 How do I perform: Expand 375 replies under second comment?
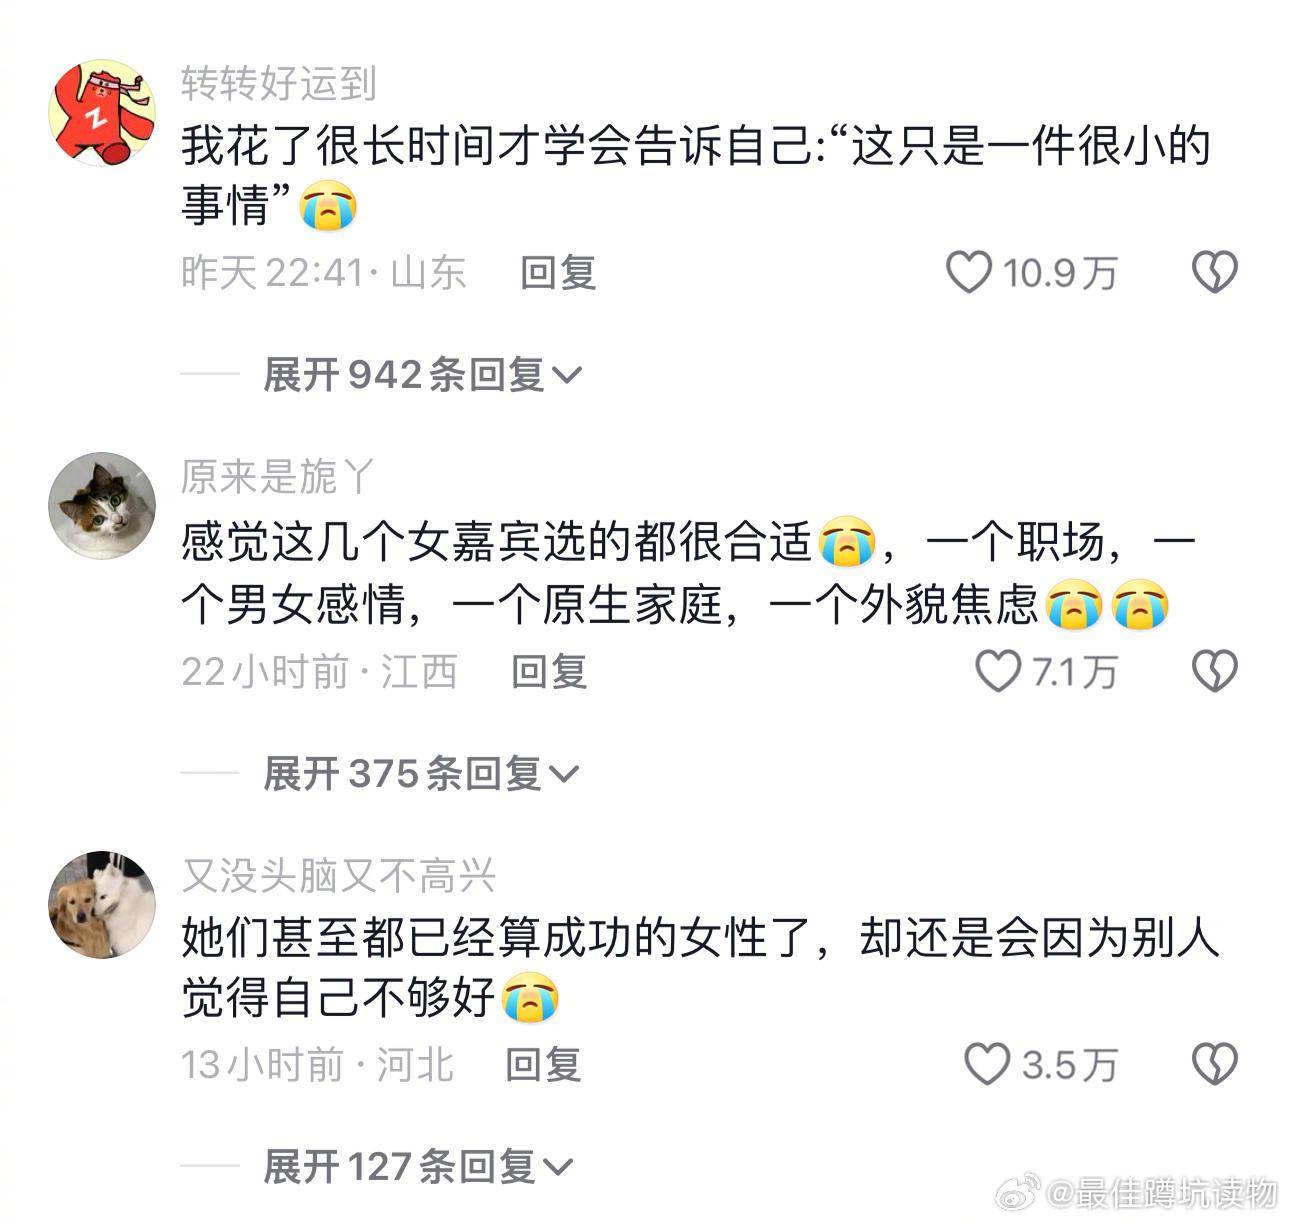421,773
